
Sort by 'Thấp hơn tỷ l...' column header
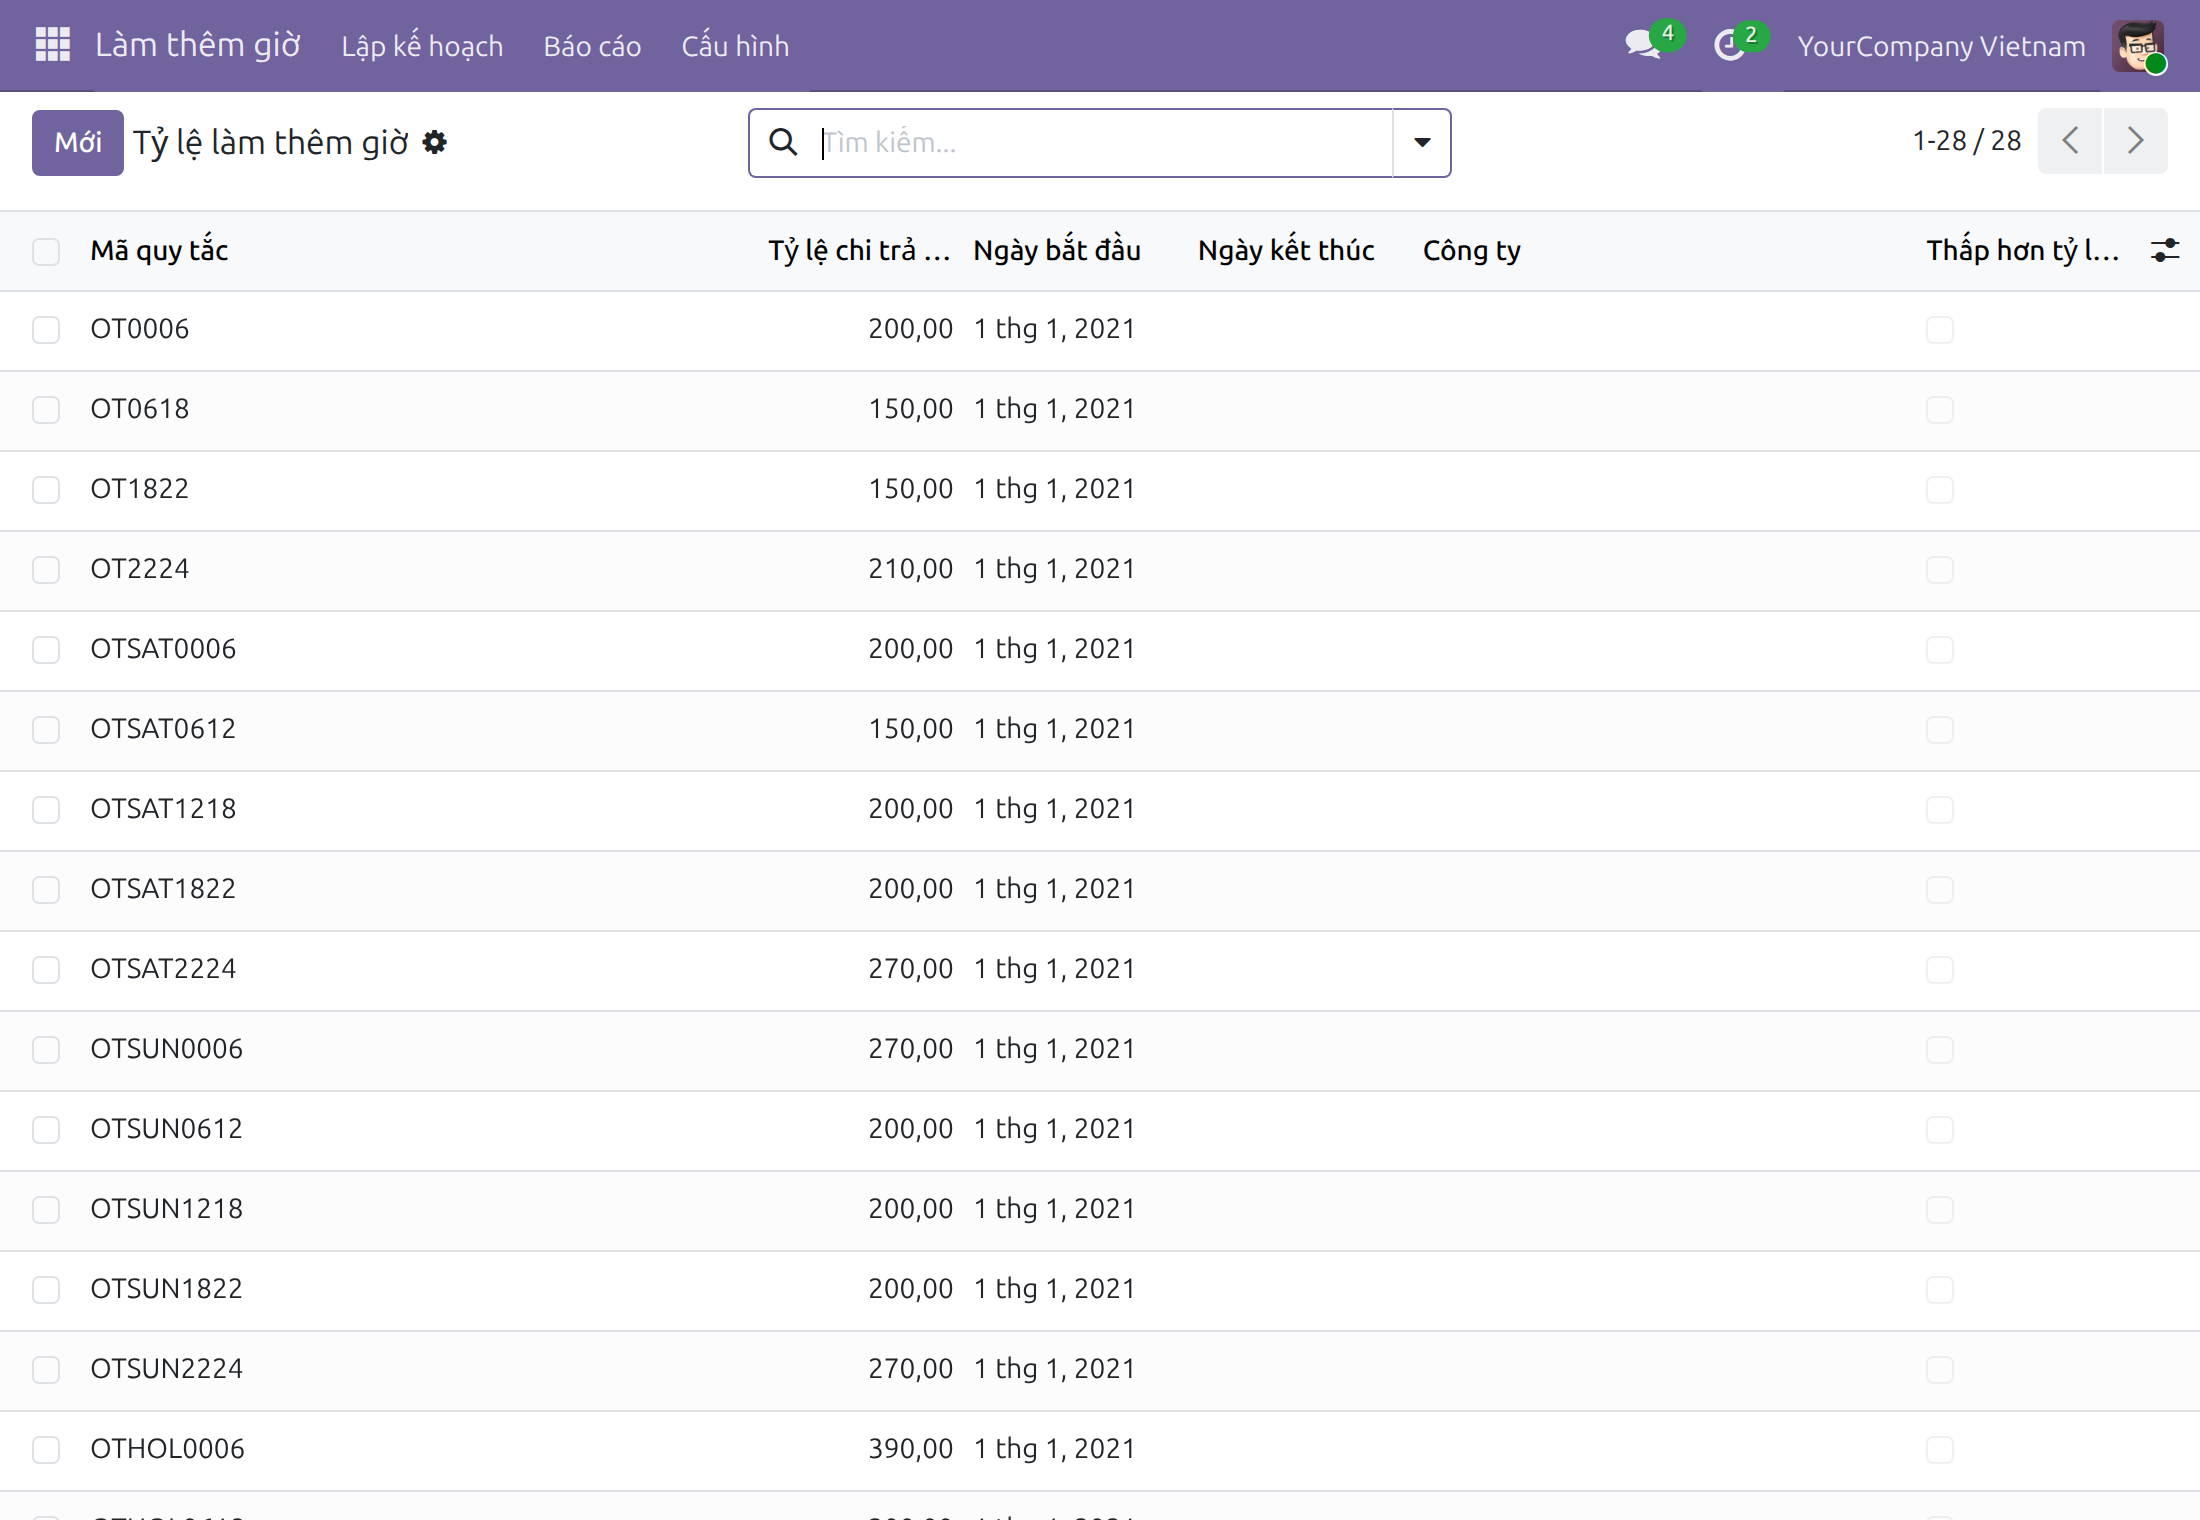(x=2023, y=250)
